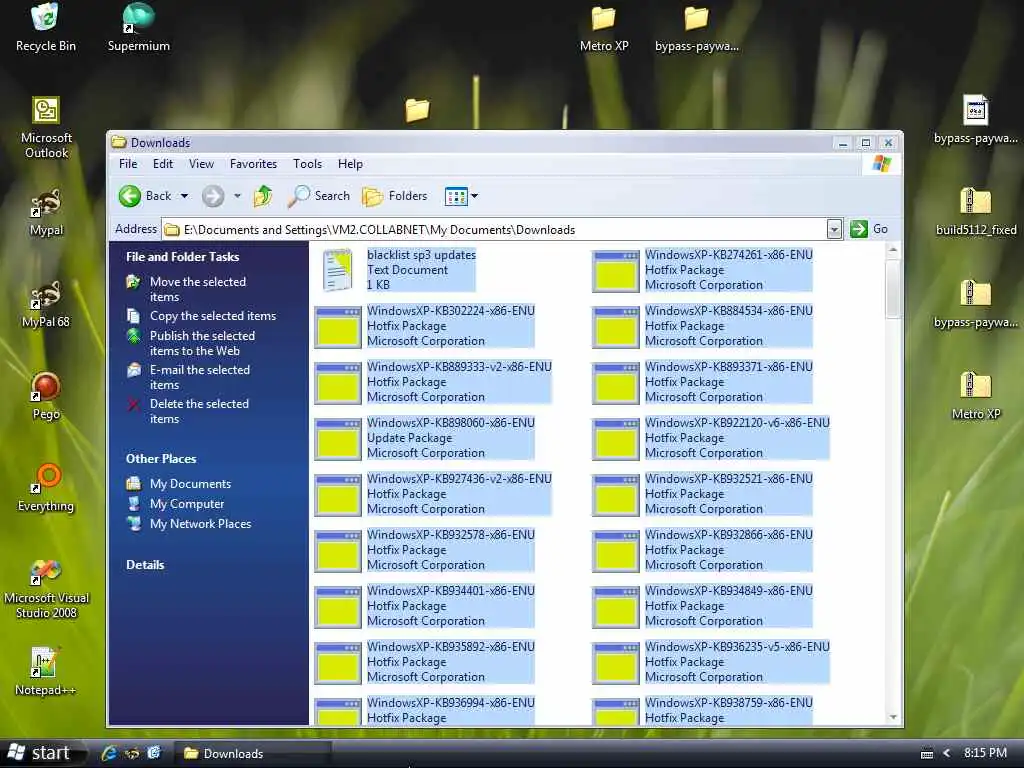Click the WindowsXP-KB938759-x86-ENU file name
Image resolution: width=1024 pixels, height=768 pixels.
729,703
